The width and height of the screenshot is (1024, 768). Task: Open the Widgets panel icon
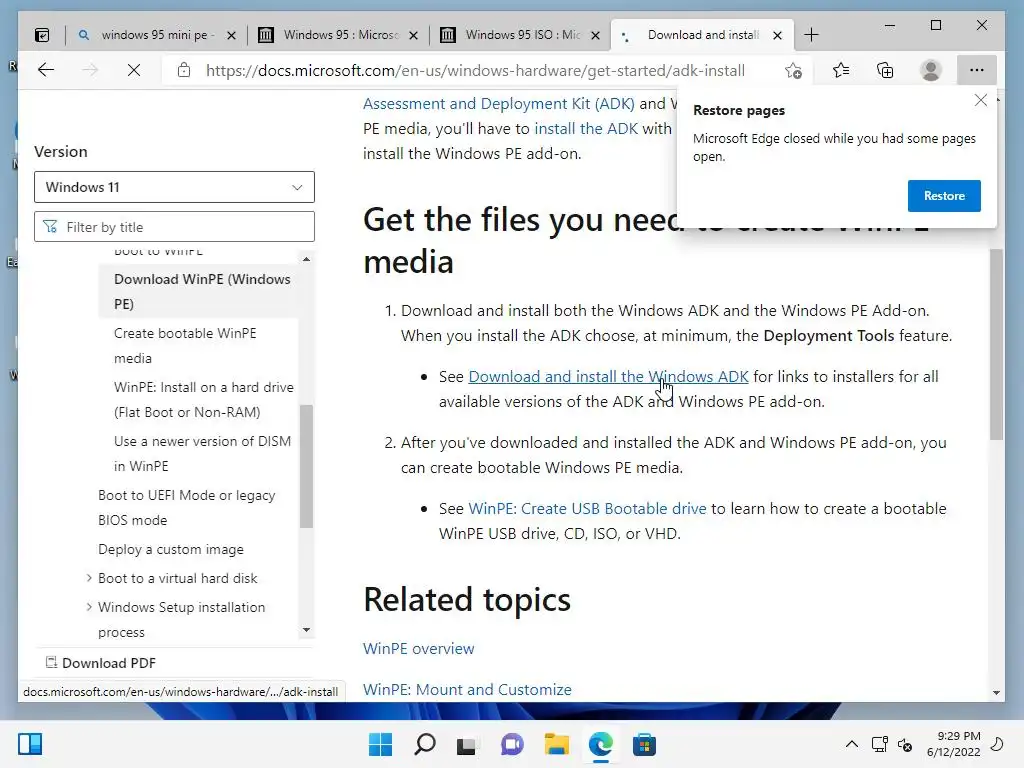click(30, 744)
